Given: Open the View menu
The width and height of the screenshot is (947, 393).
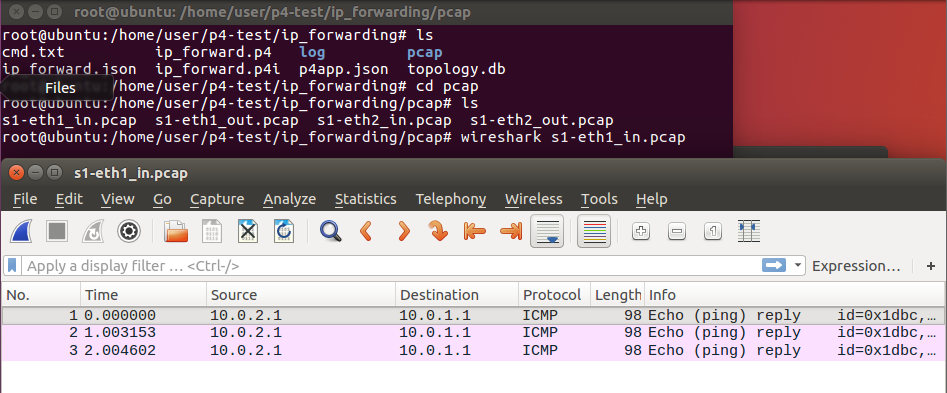Looking at the screenshot, I should click(118, 199).
